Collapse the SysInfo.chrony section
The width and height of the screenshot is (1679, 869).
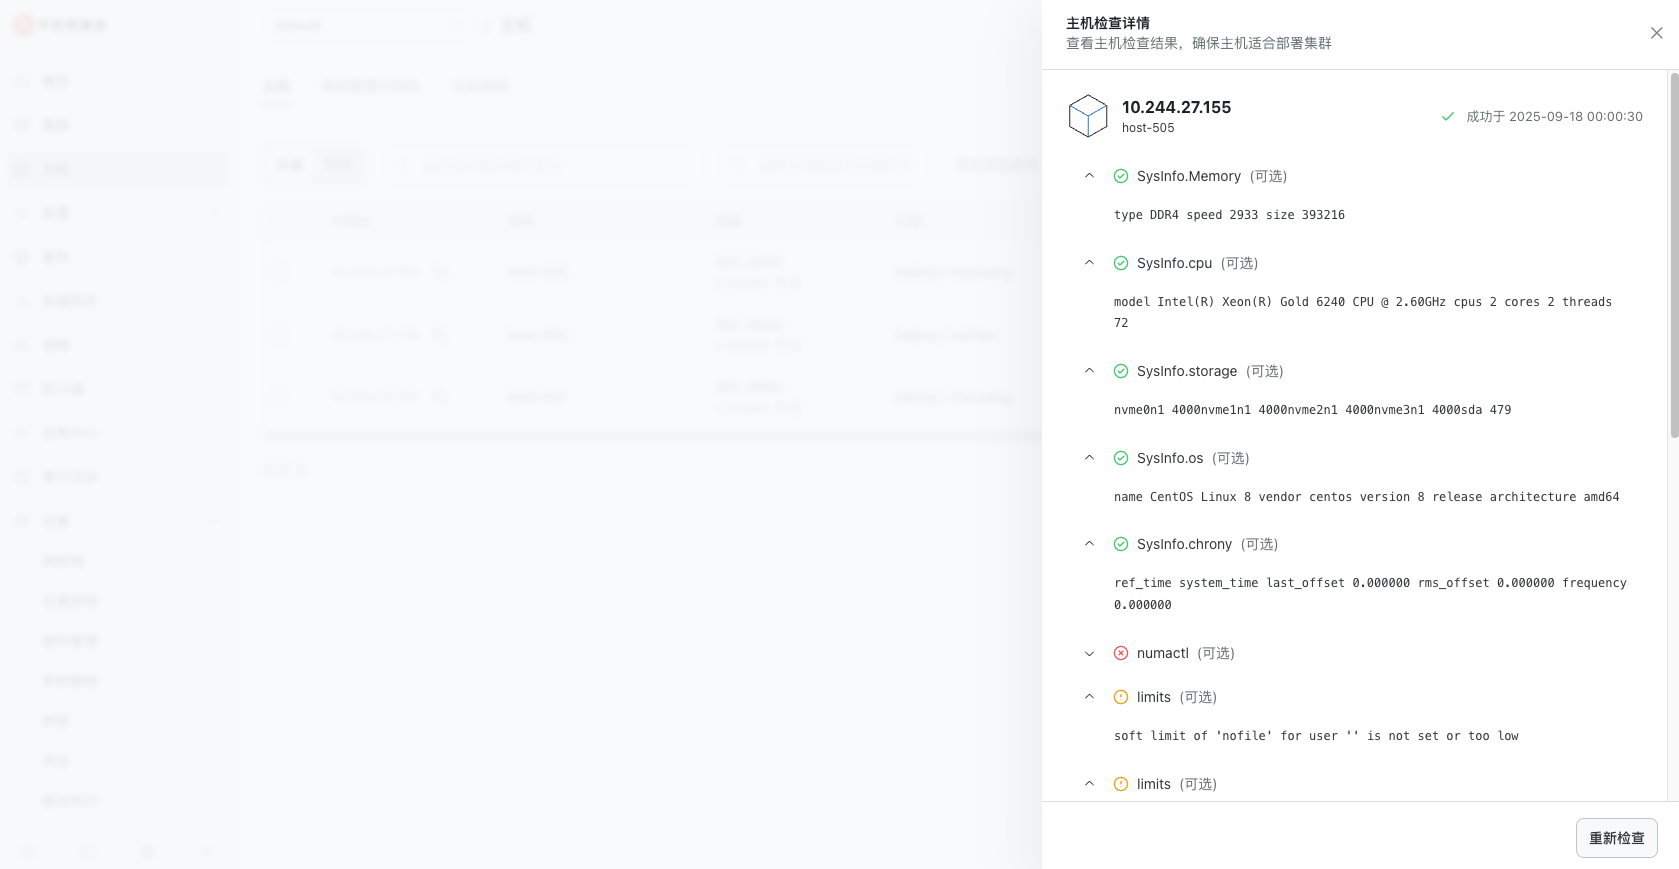click(x=1089, y=544)
